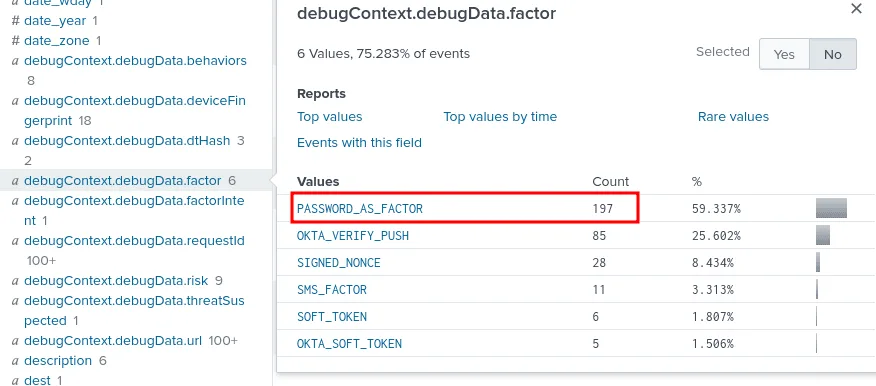
Task: Open the date_zone field
Action: click(x=56, y=41)
